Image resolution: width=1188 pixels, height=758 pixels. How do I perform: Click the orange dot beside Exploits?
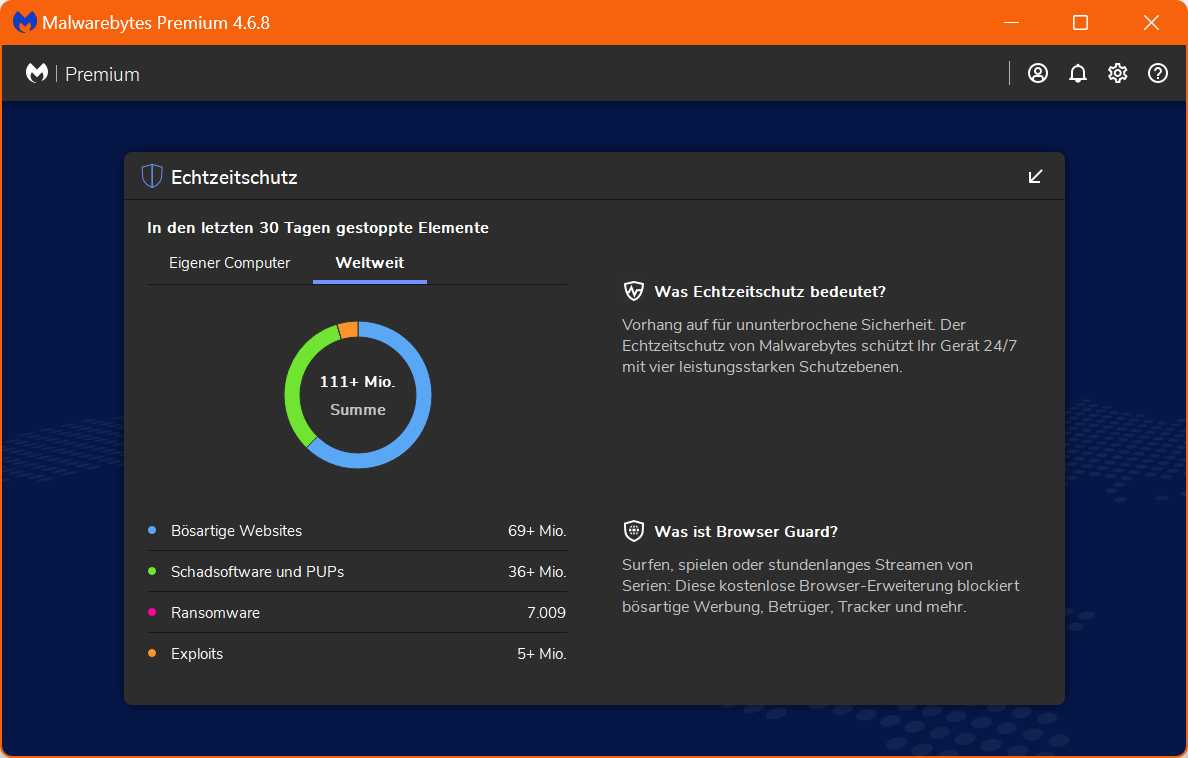[x=153, y=653]
